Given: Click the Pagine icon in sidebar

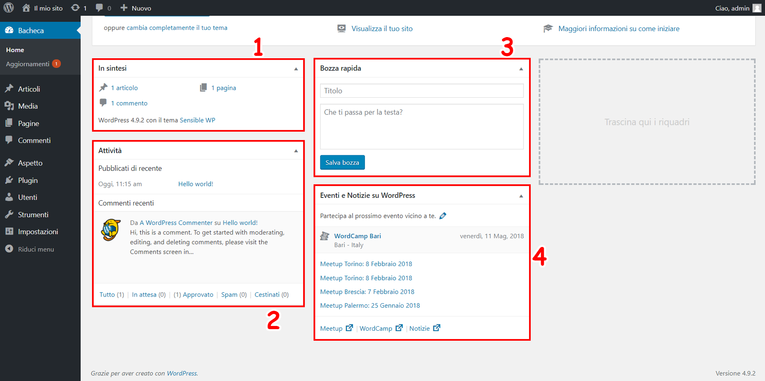Looking at the screenshot, I should point(9,123).
